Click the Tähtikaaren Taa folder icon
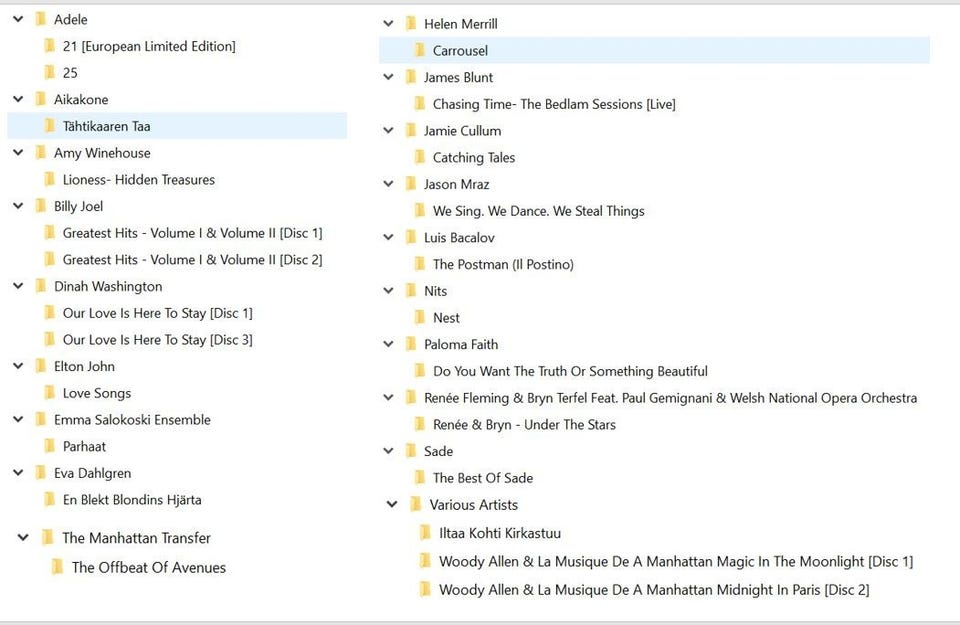This screenshot has width=960, height=625. click(x=50, y=125)
